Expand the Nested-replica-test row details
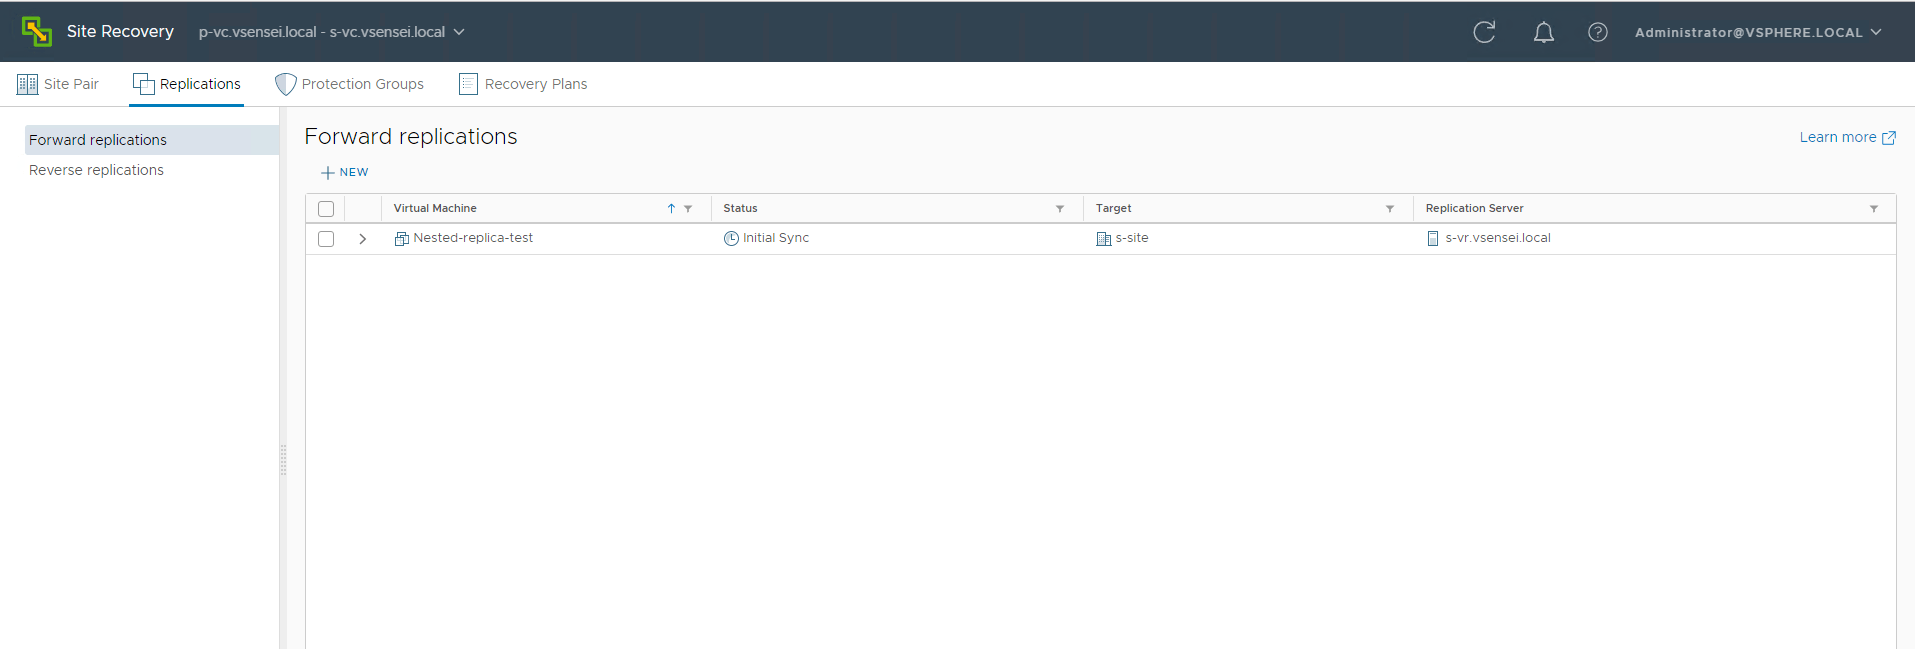 coord(363,239)
